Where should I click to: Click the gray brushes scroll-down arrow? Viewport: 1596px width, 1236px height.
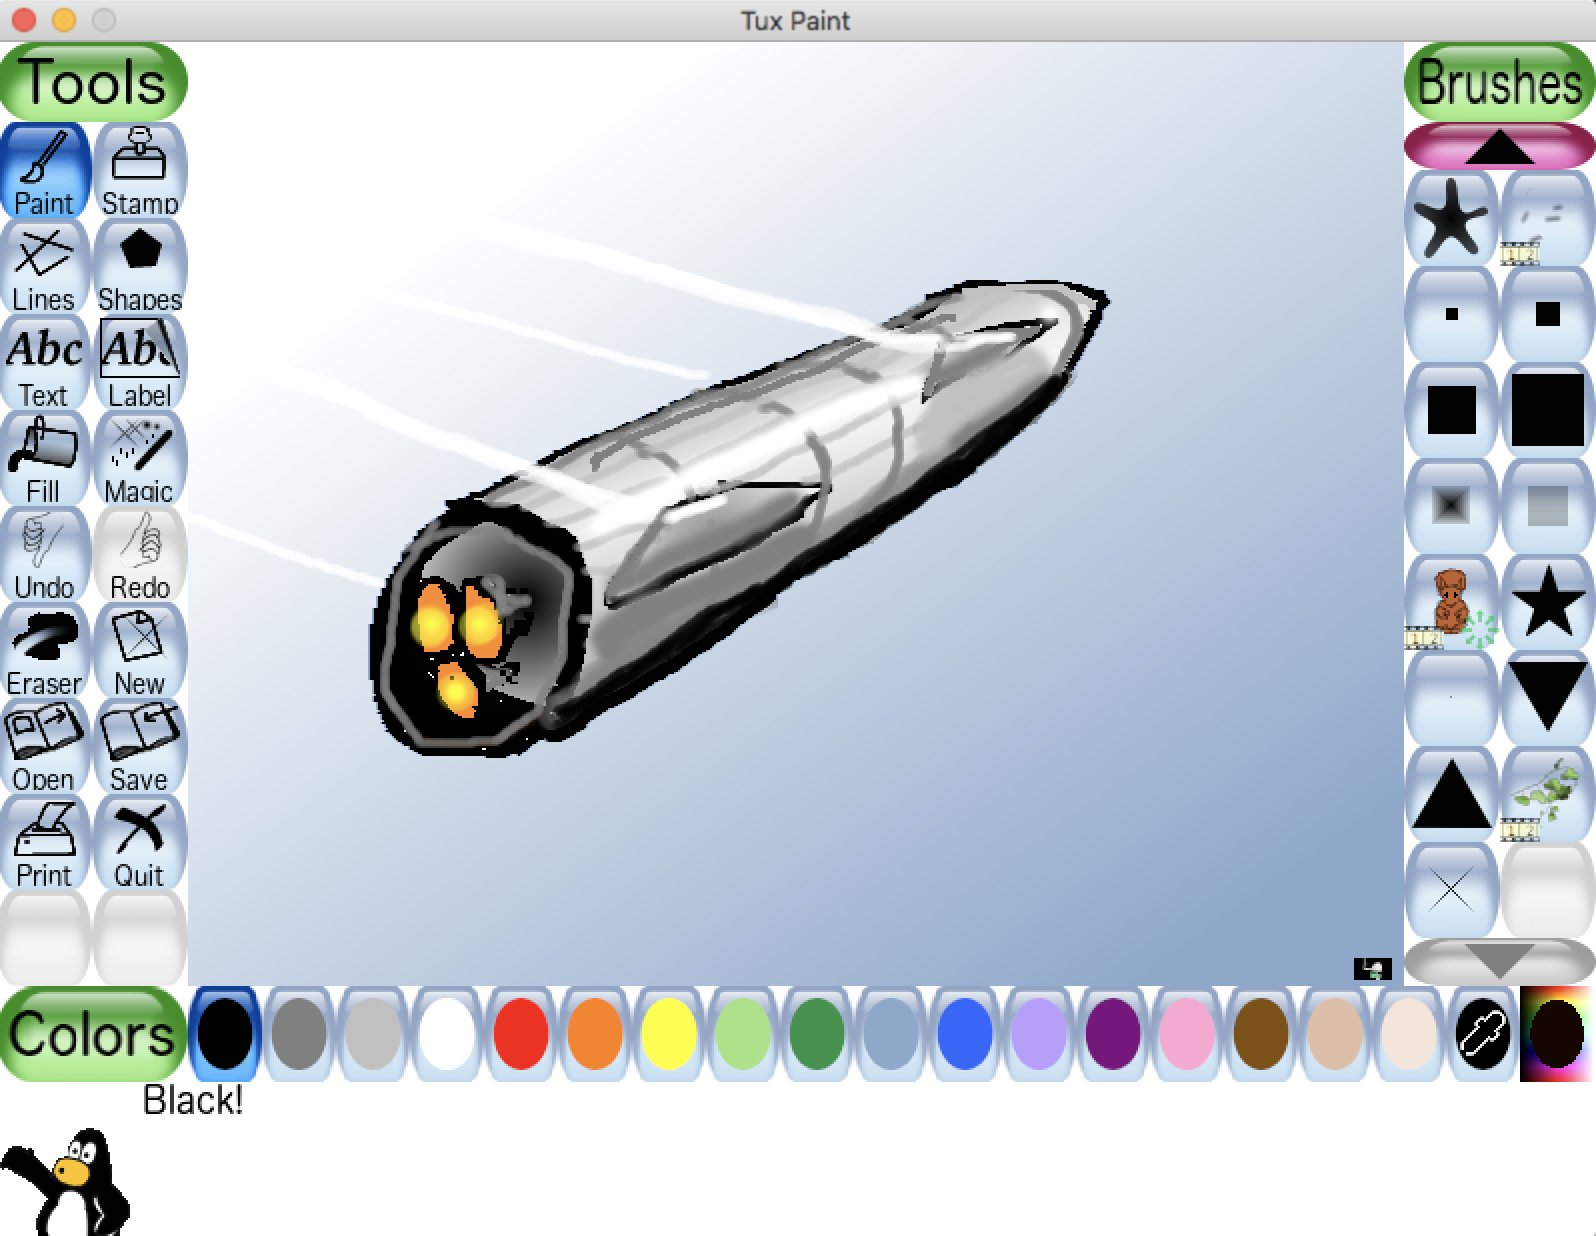point(1499,961)
